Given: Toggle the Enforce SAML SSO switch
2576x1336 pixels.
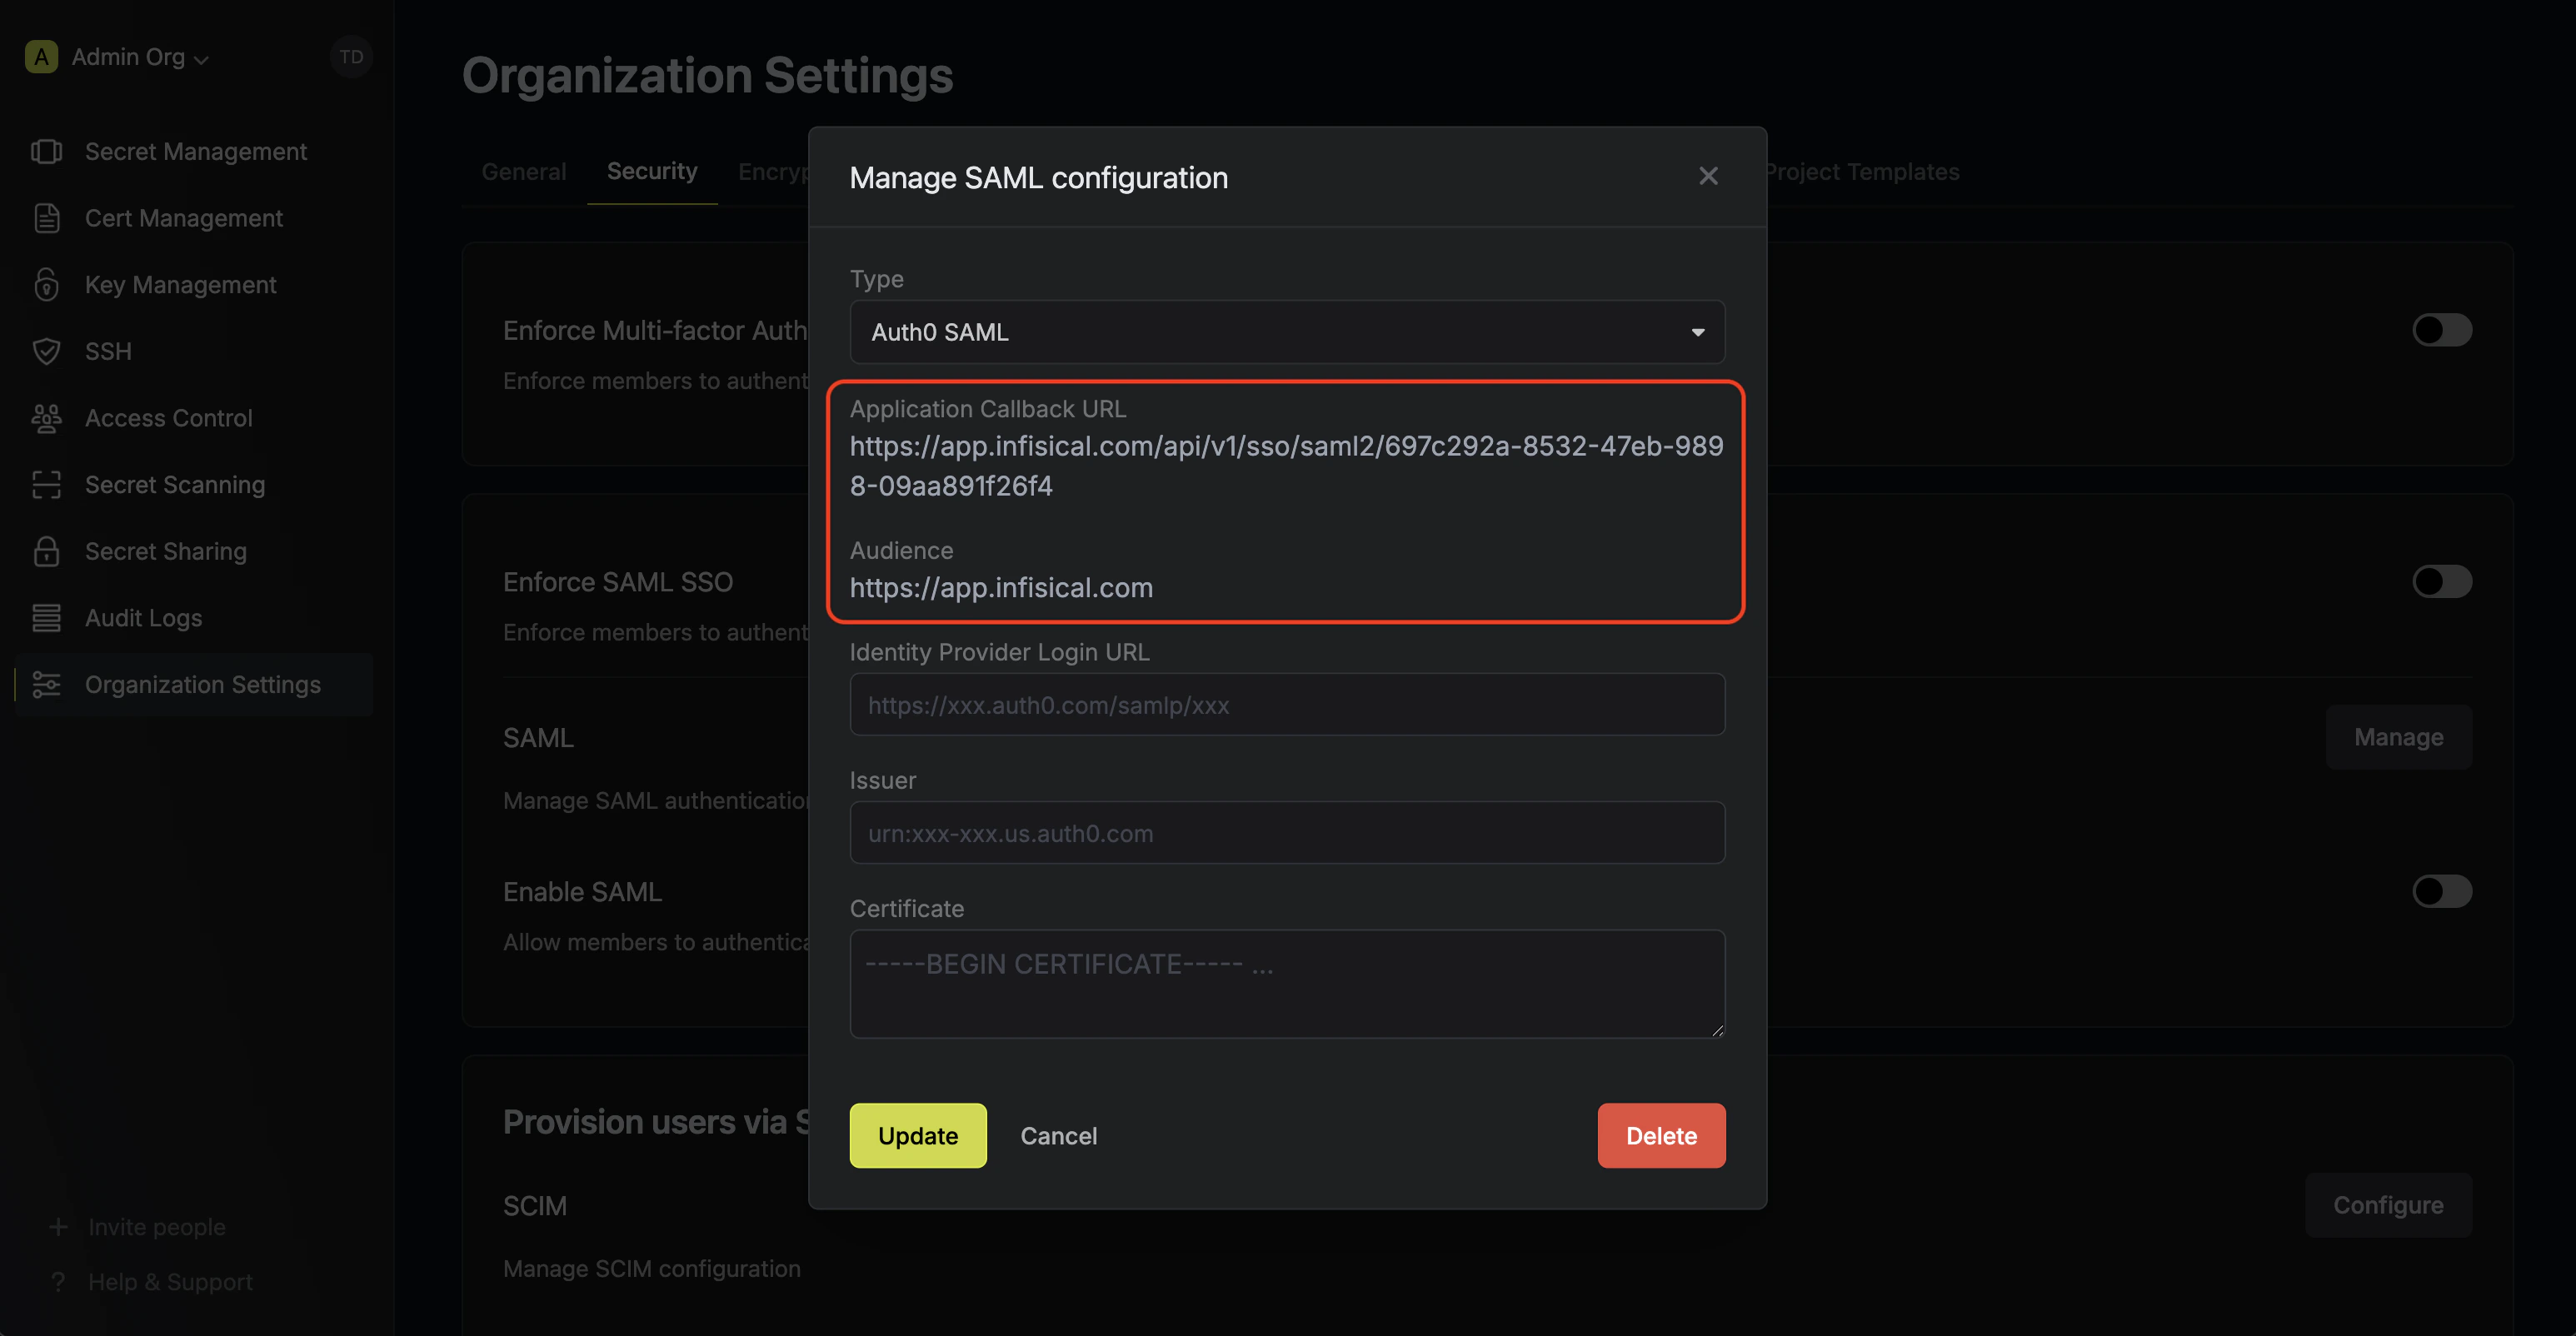Looking at the screenshot, I should click(x=2442, y=582).
